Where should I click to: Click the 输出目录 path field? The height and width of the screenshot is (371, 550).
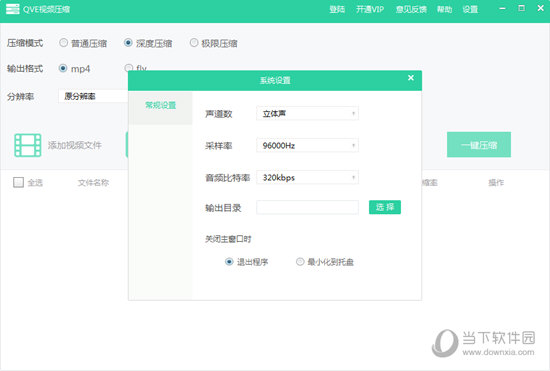[x=307, y=207]
